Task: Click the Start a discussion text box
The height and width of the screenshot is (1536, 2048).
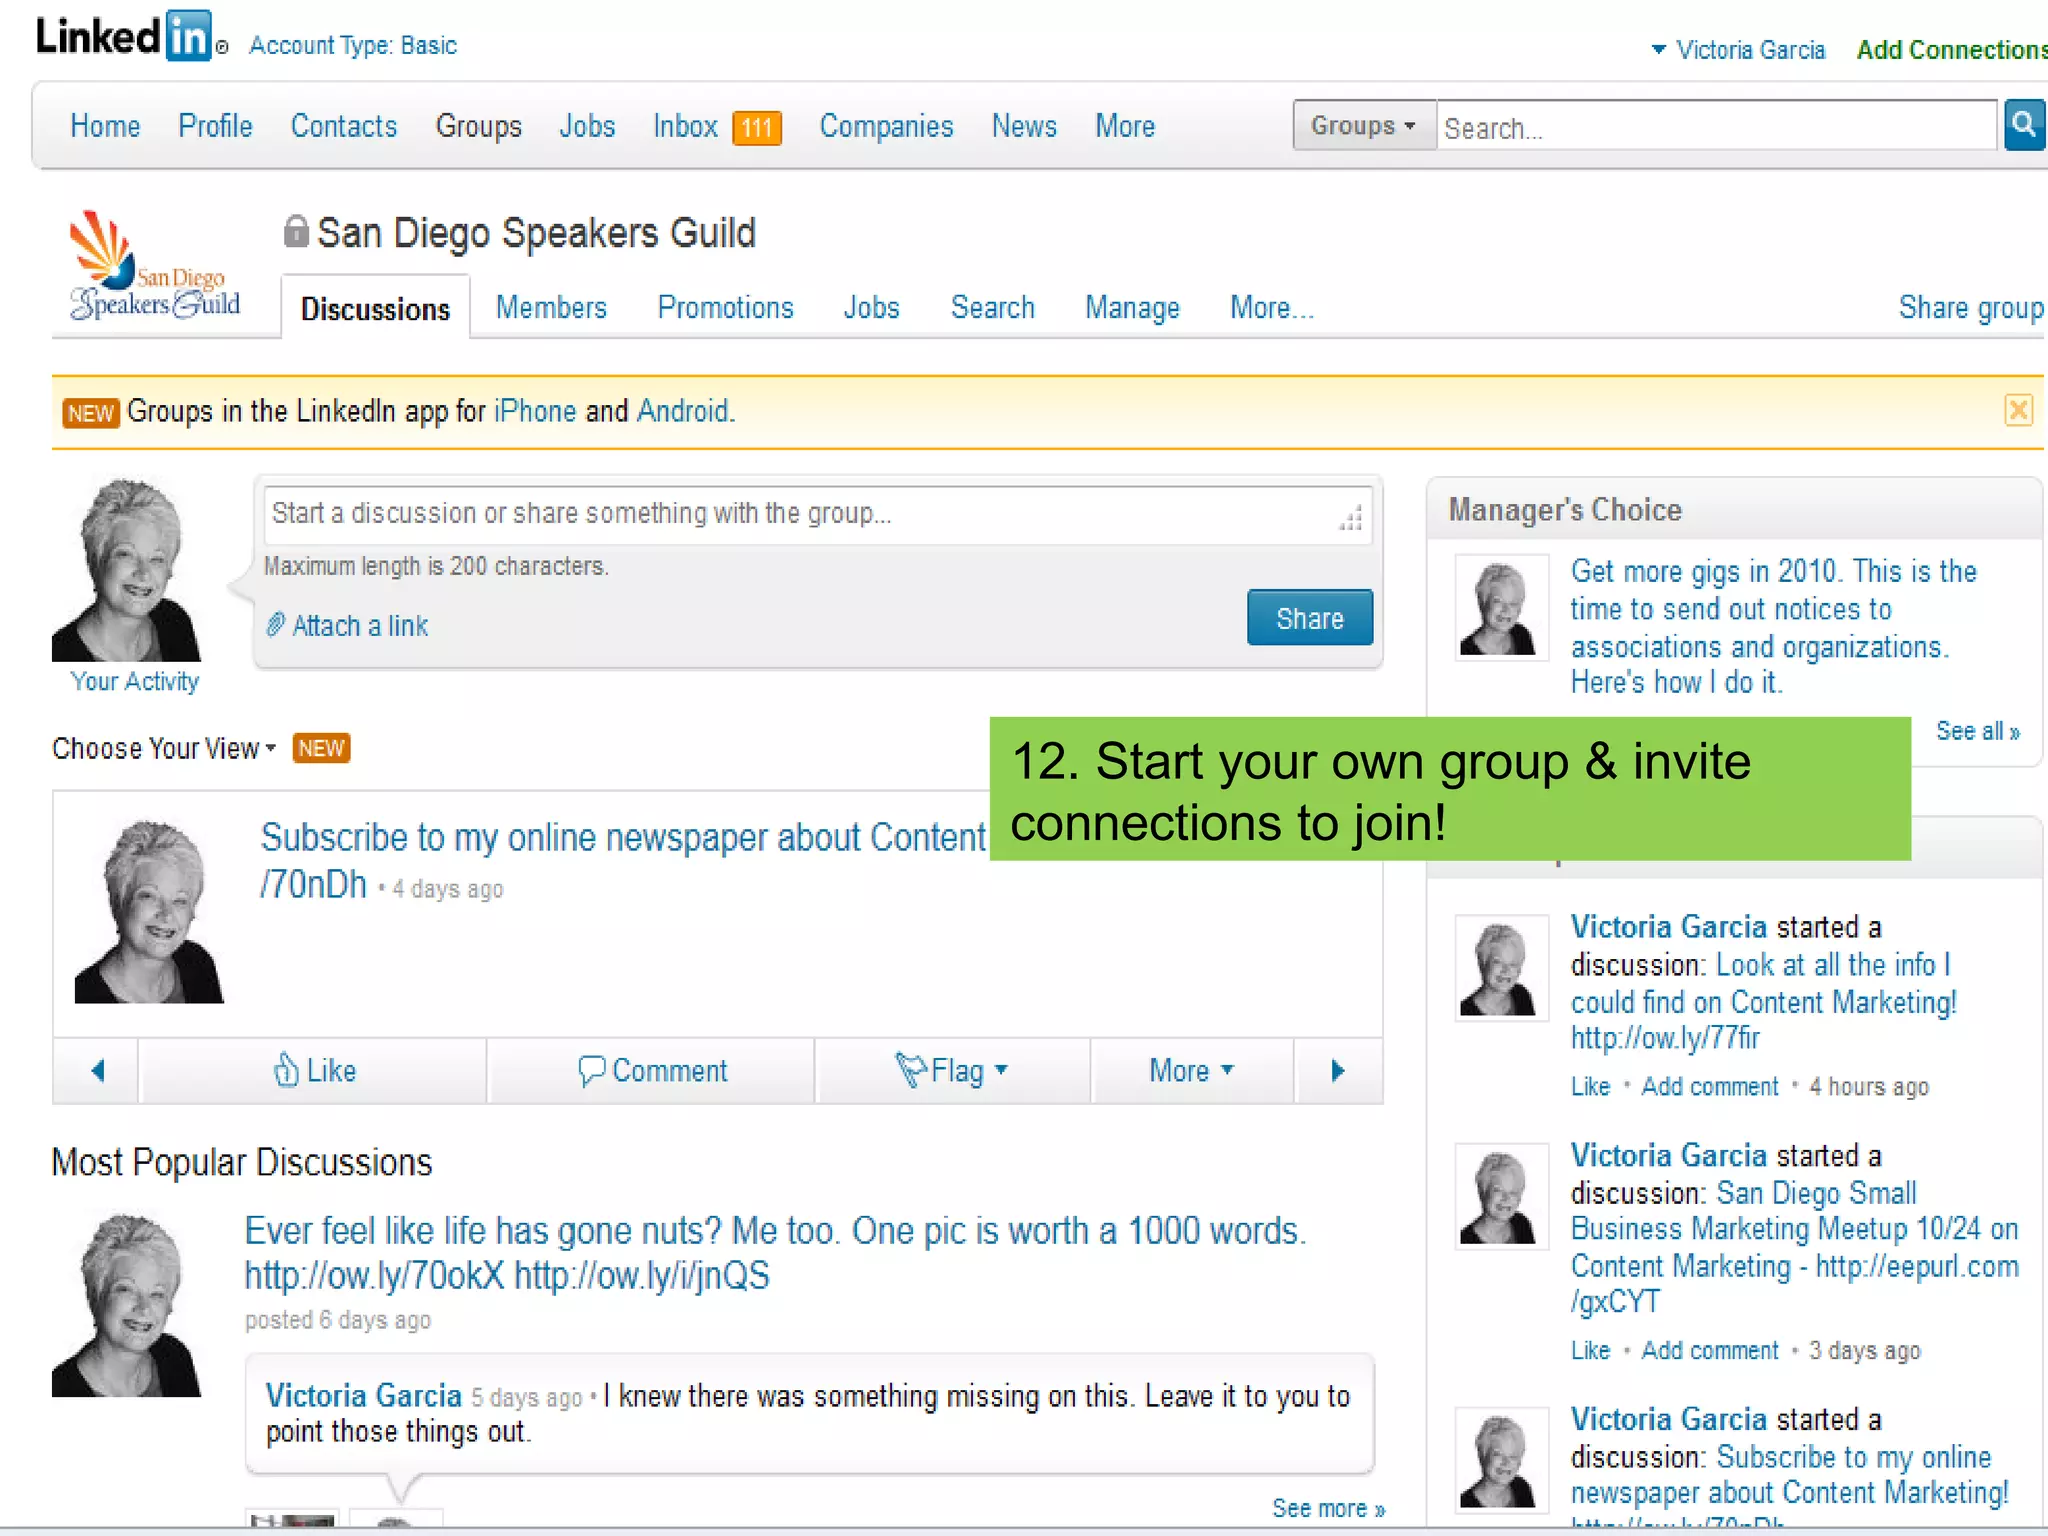Action: [817, 515]
